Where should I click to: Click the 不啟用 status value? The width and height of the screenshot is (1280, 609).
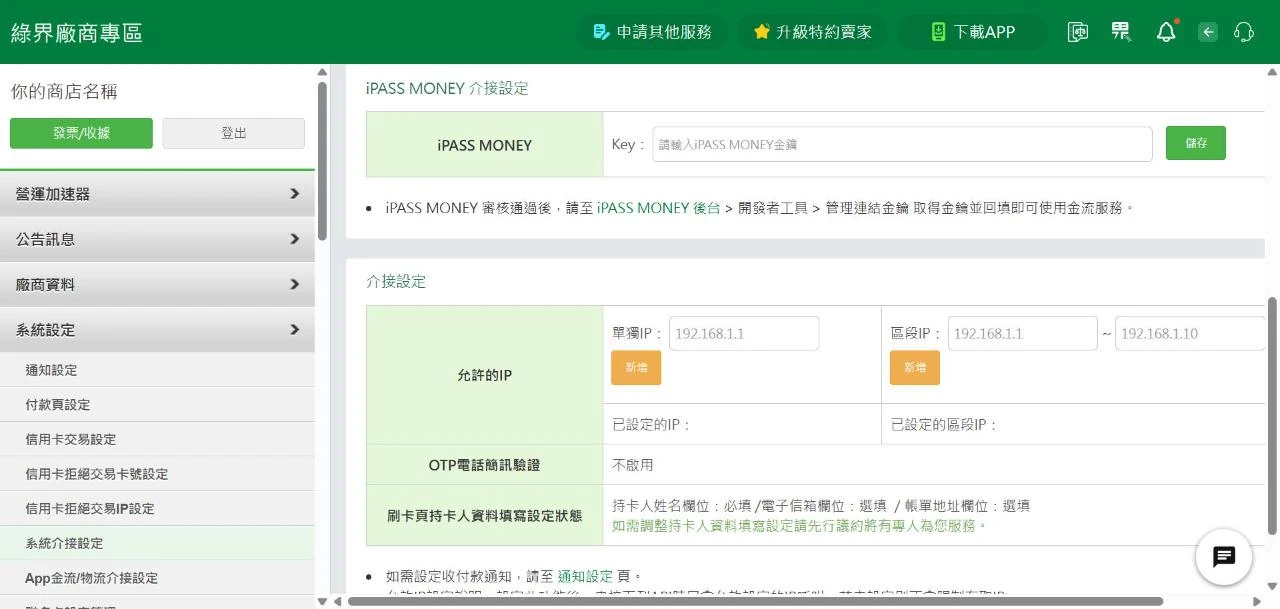coord(633,465)
